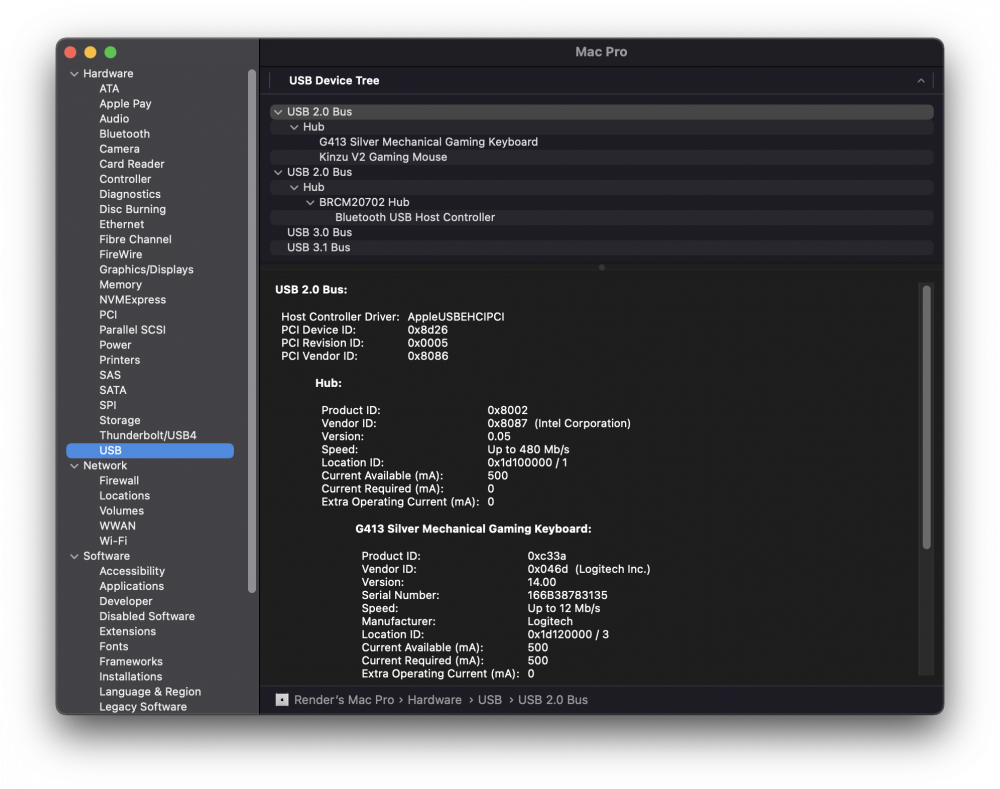This screenshot has width=1000, height=789.
Task: Select PCI in the sidebar
Action: coord(108,315)
